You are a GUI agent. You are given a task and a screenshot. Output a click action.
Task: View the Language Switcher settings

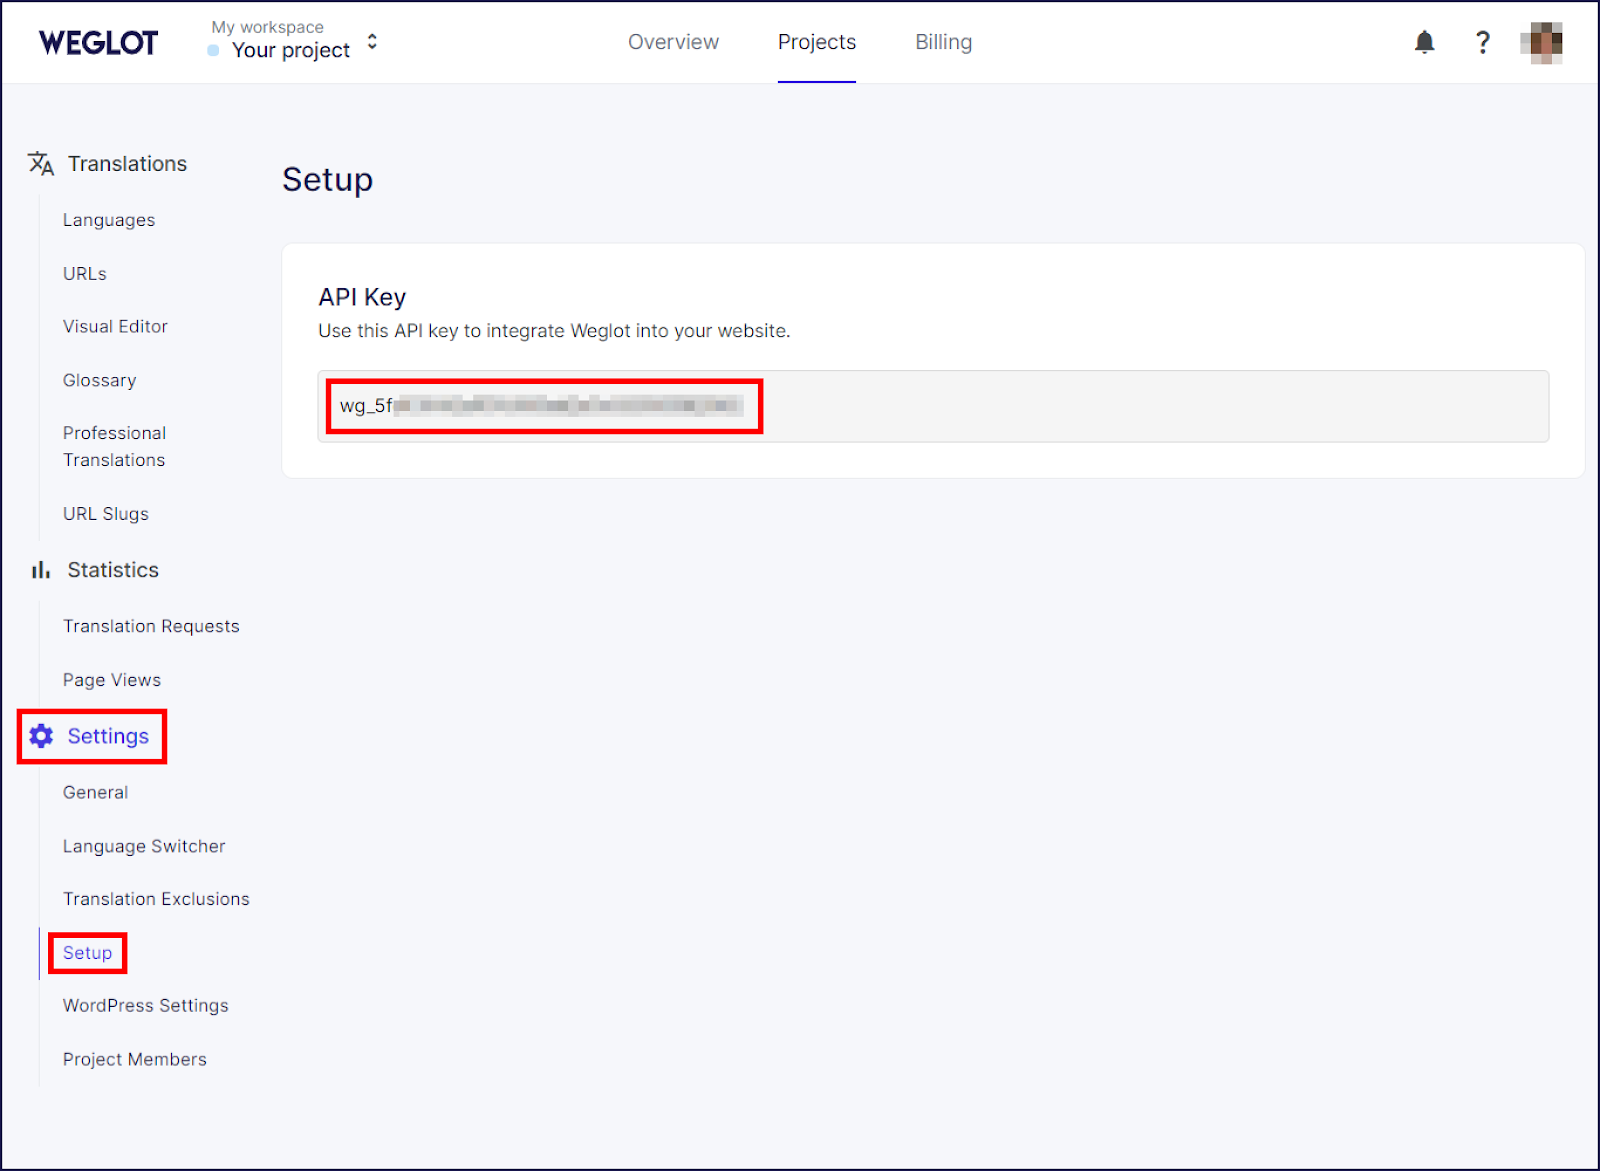144,846
